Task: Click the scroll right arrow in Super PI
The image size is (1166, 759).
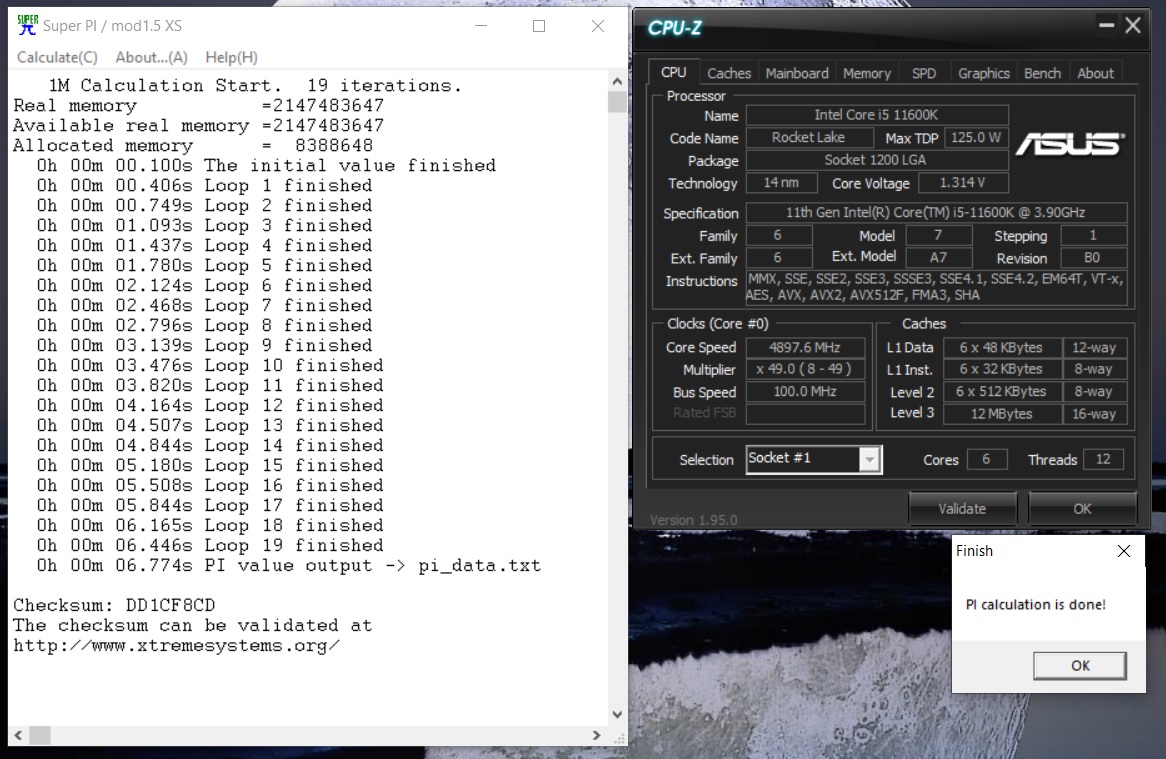Action: pos(596,735)
